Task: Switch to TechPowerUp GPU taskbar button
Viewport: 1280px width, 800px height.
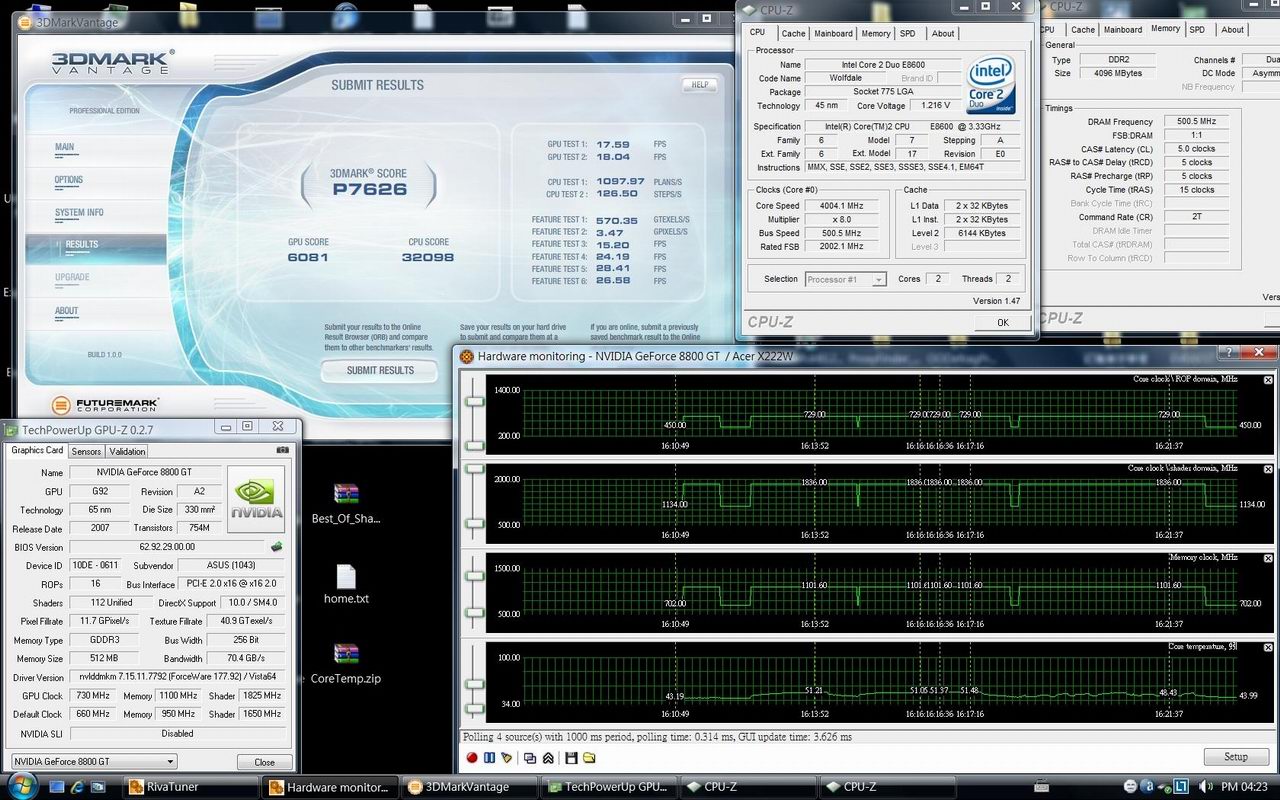Action: click(608, 787)
